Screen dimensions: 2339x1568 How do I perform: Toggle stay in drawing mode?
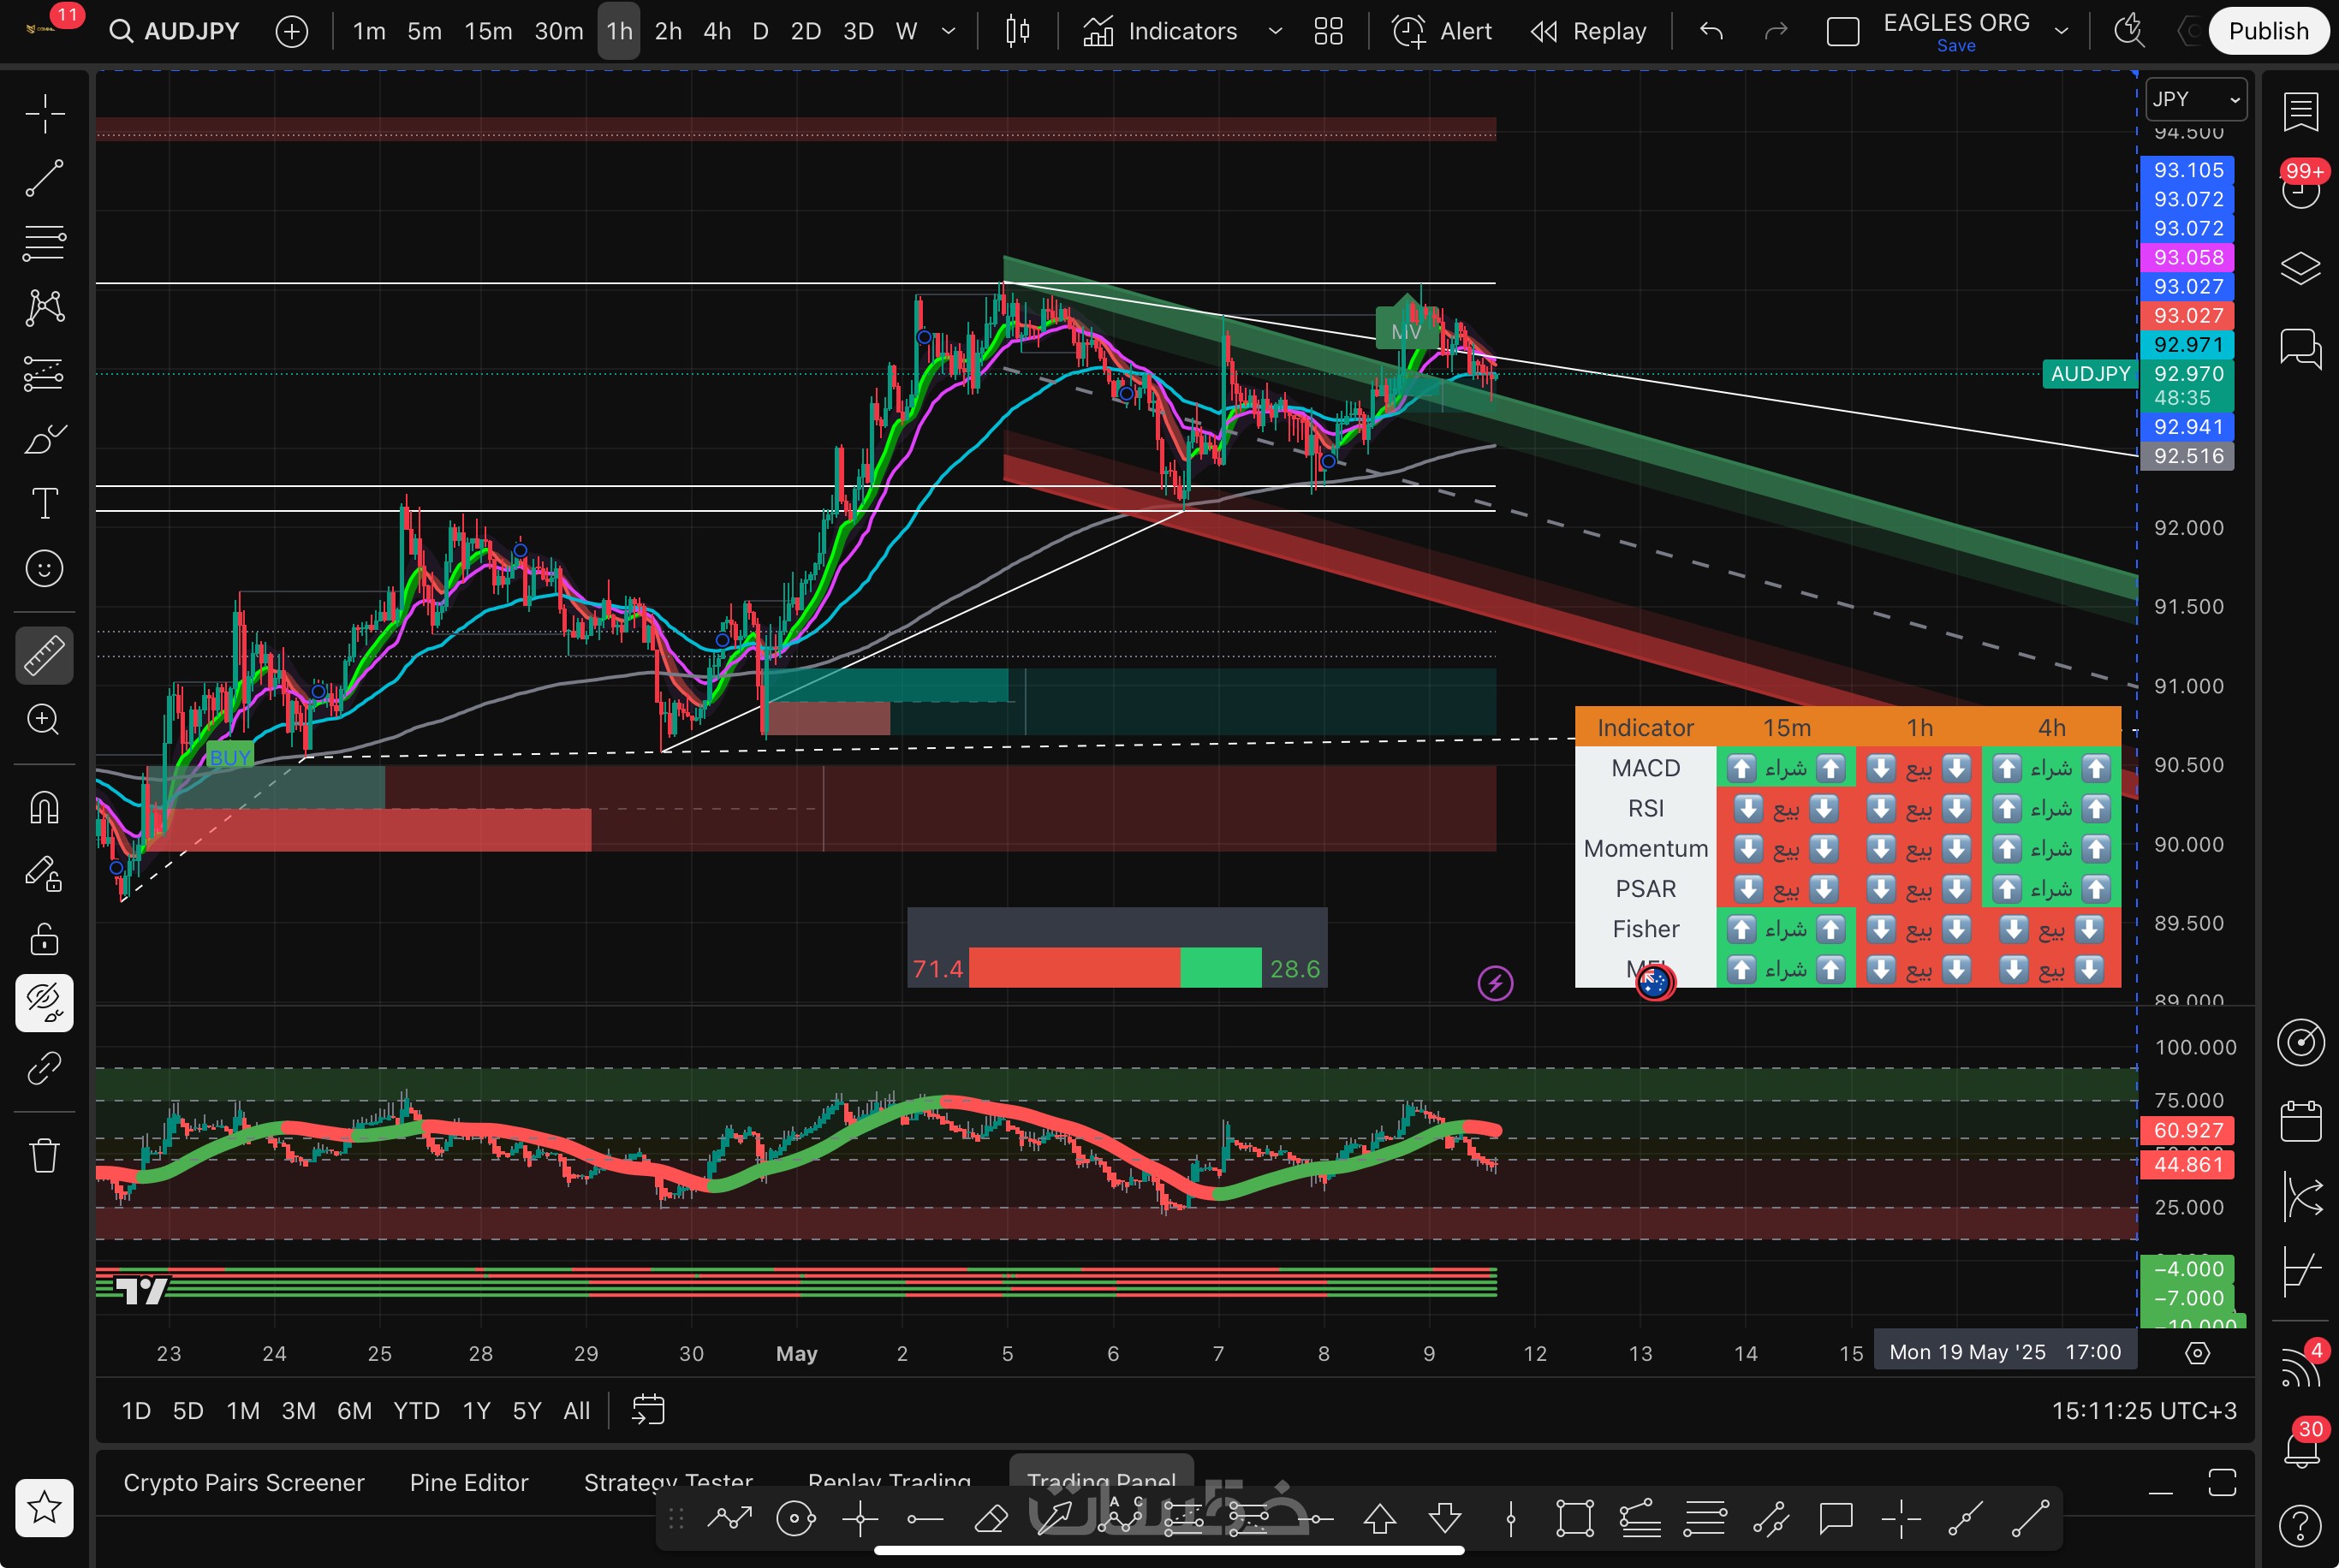click(x=44, y=873)
